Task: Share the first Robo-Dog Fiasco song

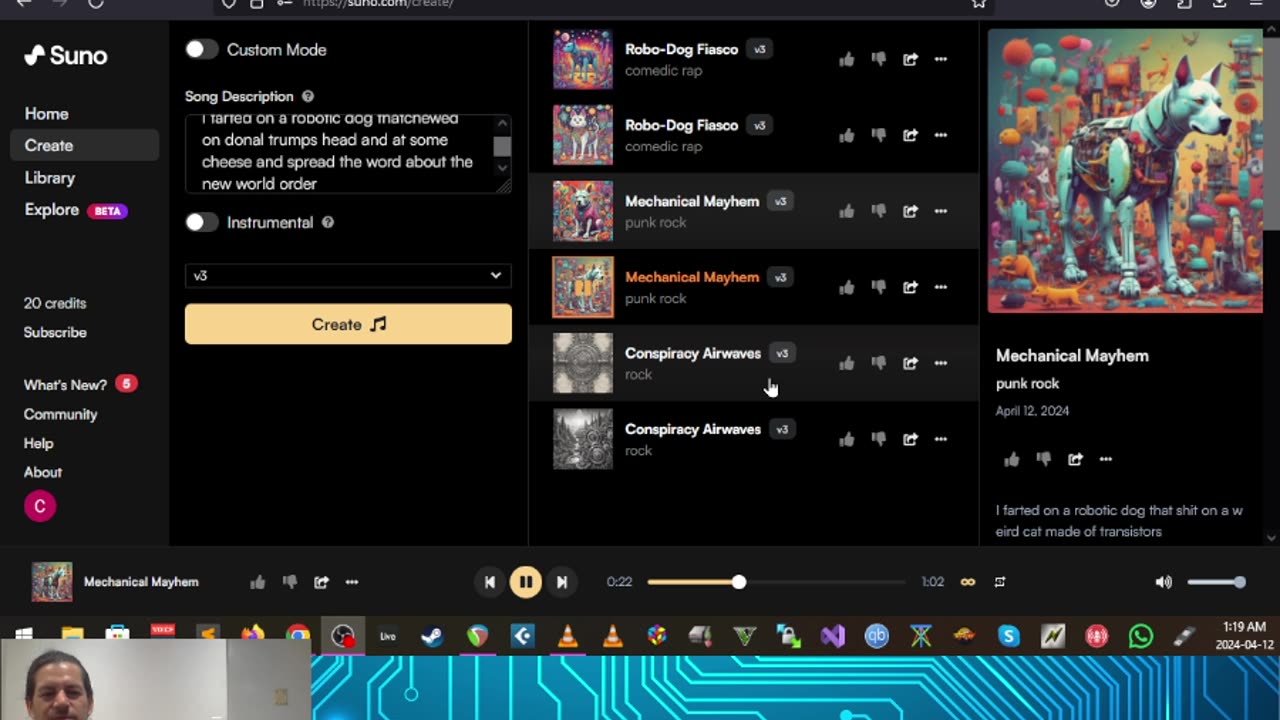Action: pyautogui.click(x=910, y=59)
